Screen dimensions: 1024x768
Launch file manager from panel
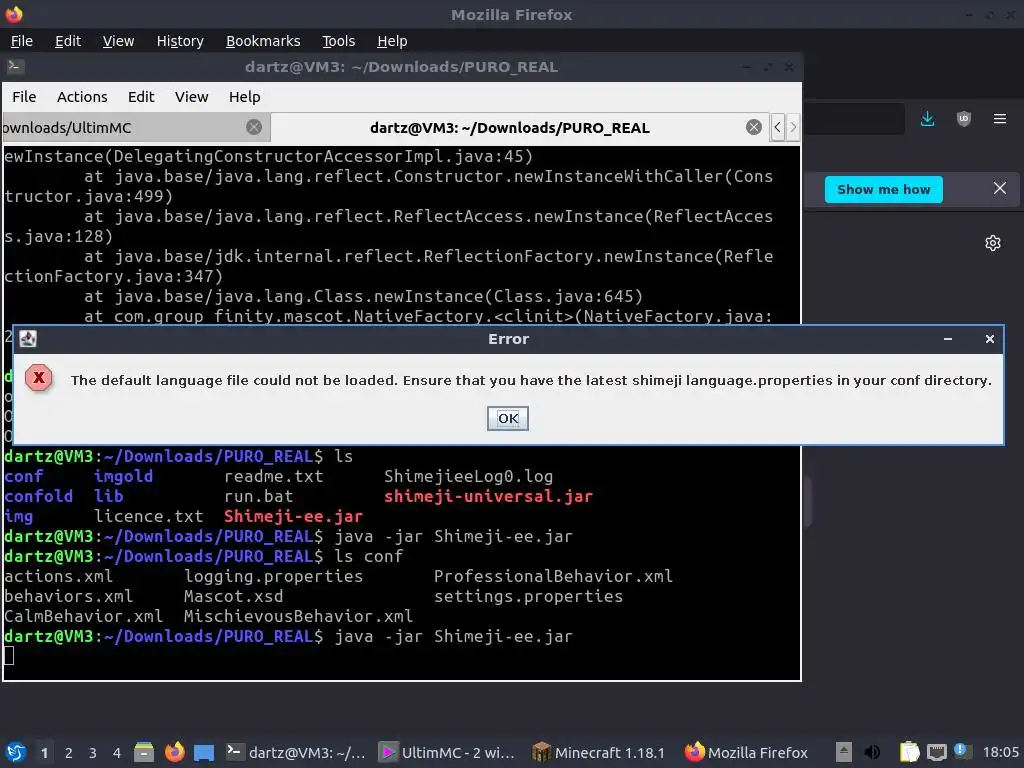coord(144,752)
